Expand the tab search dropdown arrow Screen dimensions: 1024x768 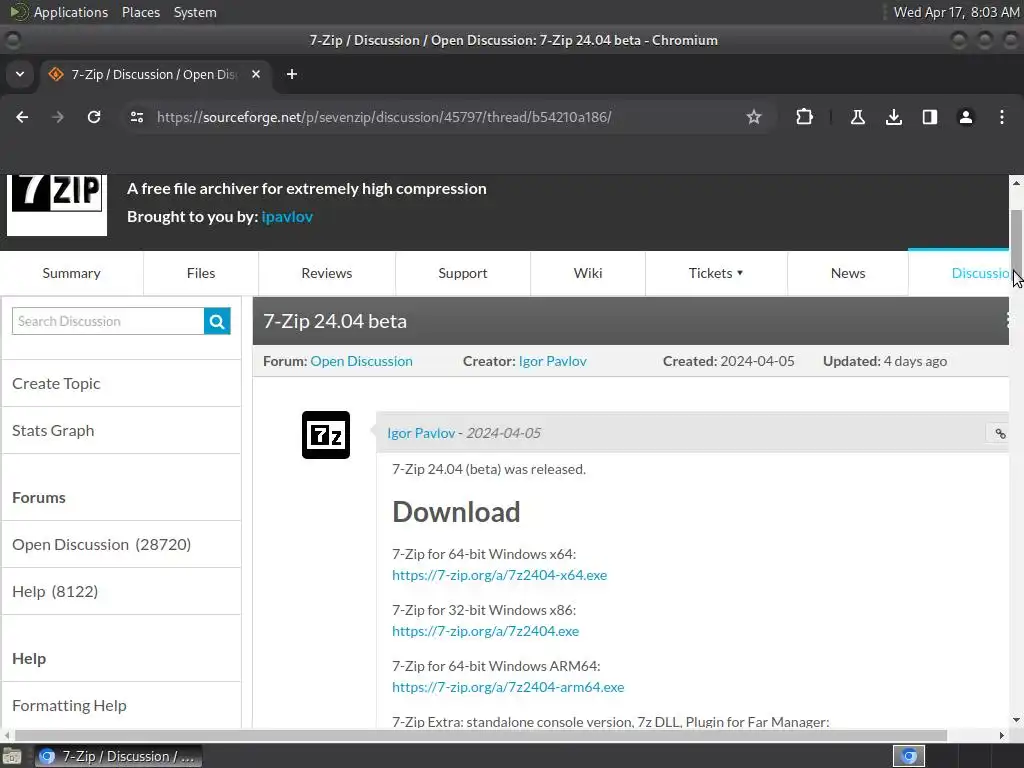tap(20, 74)
